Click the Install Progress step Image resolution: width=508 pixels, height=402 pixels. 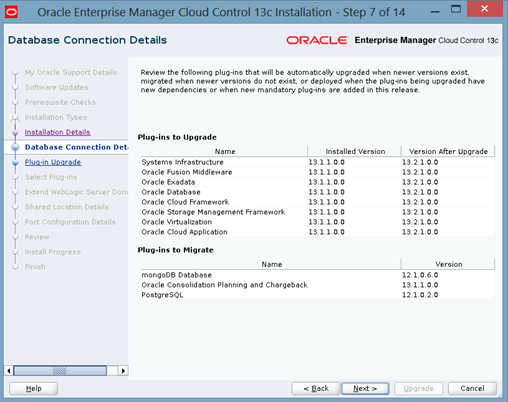[x=53, y=252]
